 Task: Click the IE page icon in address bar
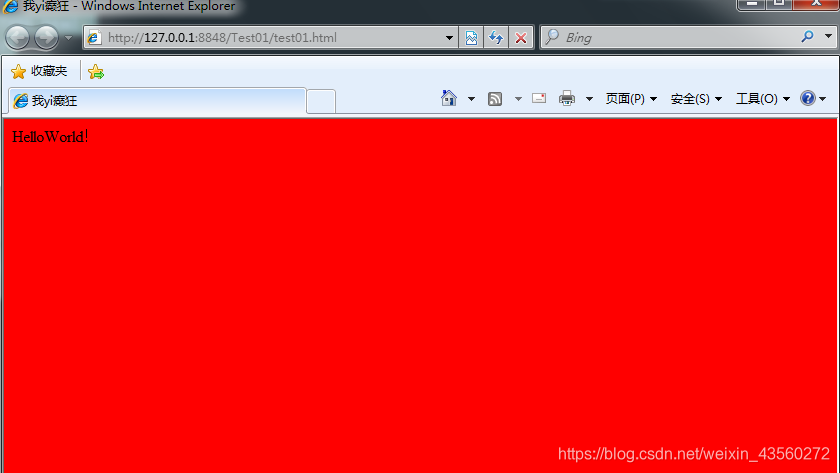(x=94, y=37)
